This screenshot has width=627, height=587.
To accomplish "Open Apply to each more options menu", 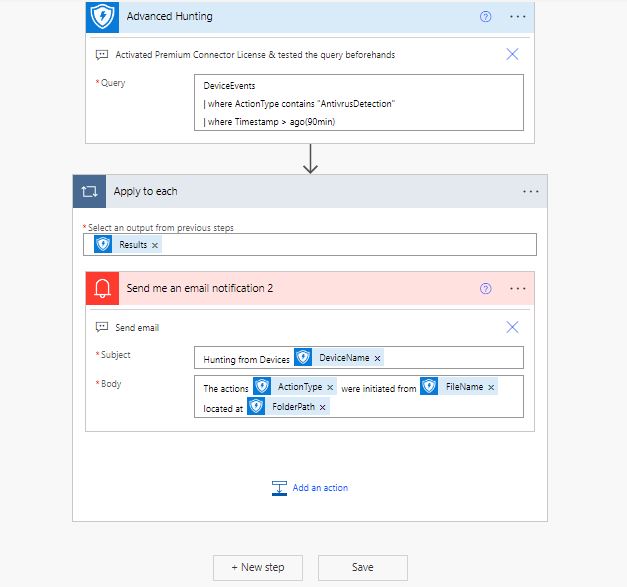I will pyautogui.click(x=531, y=192).
